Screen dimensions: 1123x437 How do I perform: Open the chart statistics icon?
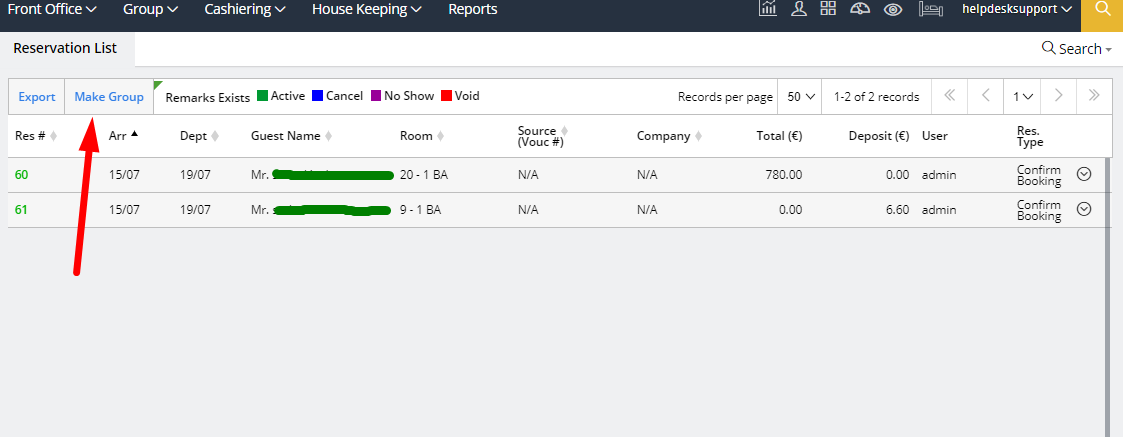click(768, 9)
